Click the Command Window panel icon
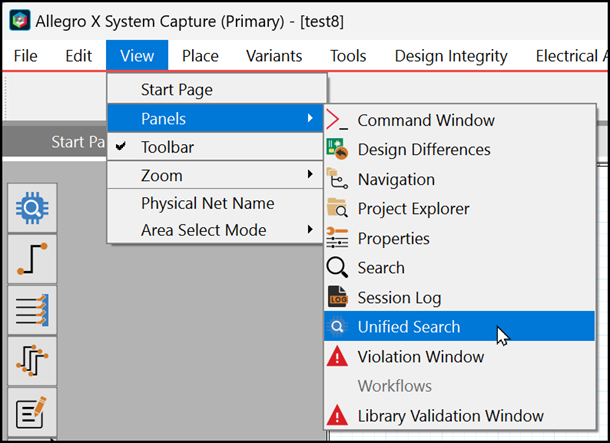The height and width of the screenshot is (443, 610). [x=338, y=121]
